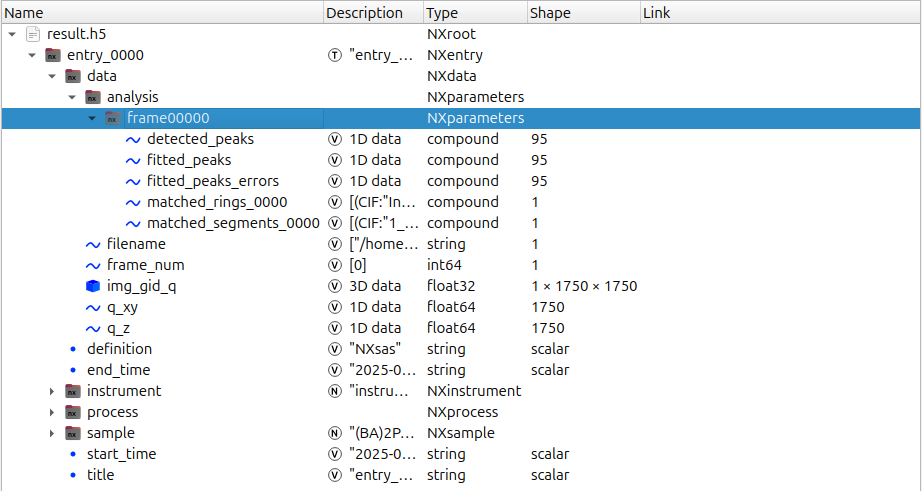Expand the instrument group
This screenshot has width=922, height=491.
[52, 391]
